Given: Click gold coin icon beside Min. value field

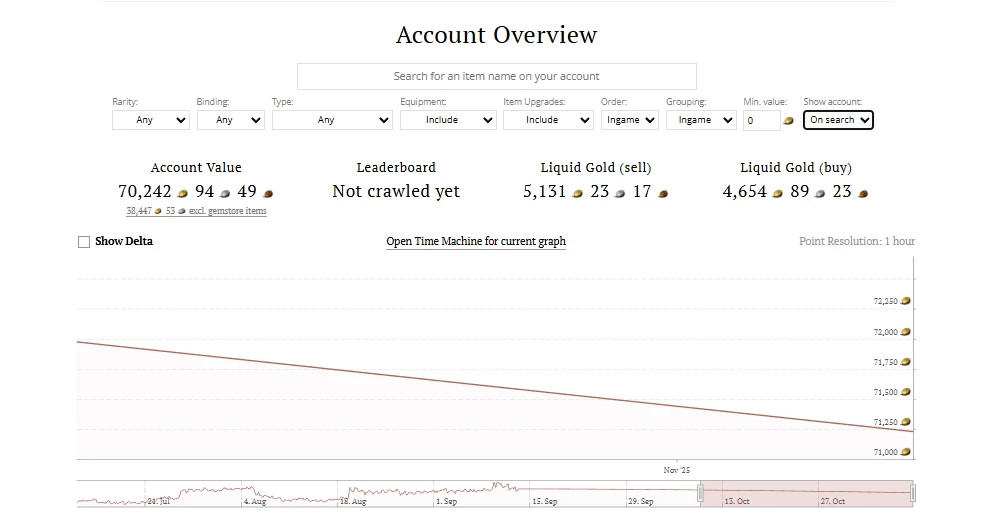Looking at the screenshot, I should pos(789,121).
